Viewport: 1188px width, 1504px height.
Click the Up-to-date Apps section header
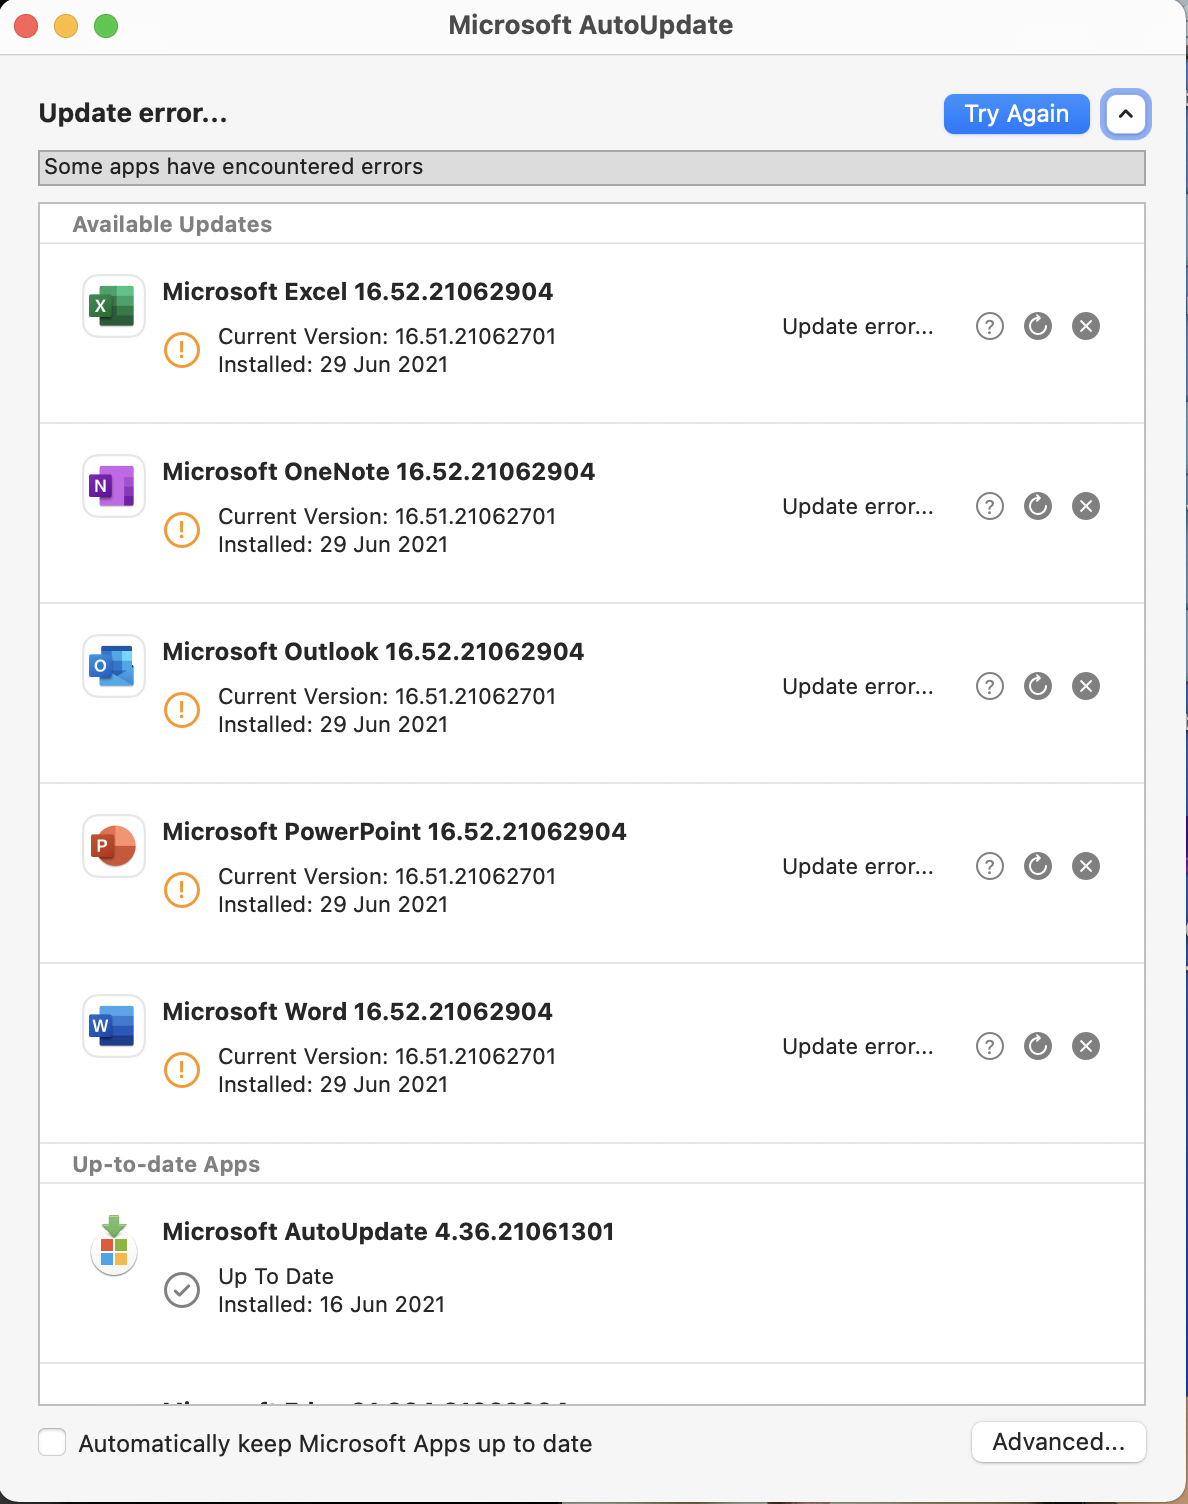click(166, 1164)
